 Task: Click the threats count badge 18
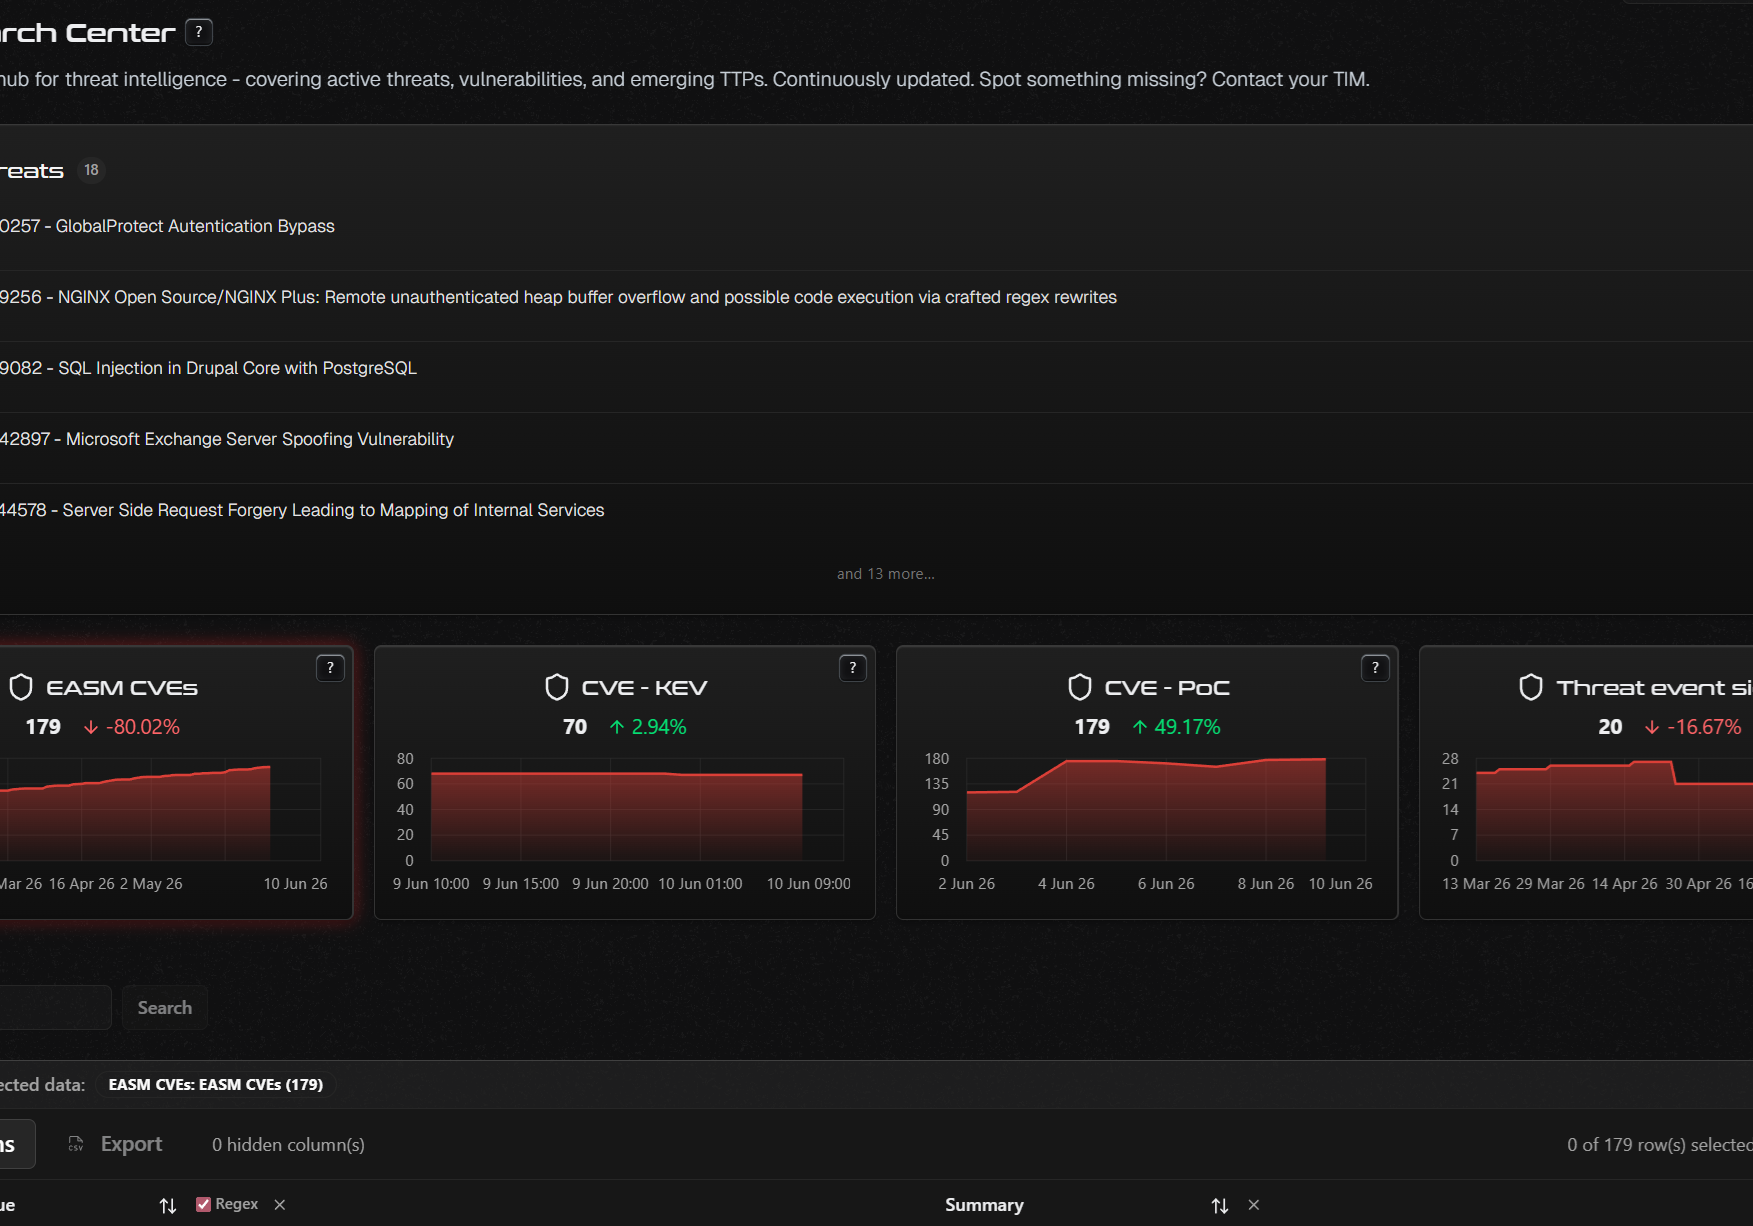(x=91, y=170)
